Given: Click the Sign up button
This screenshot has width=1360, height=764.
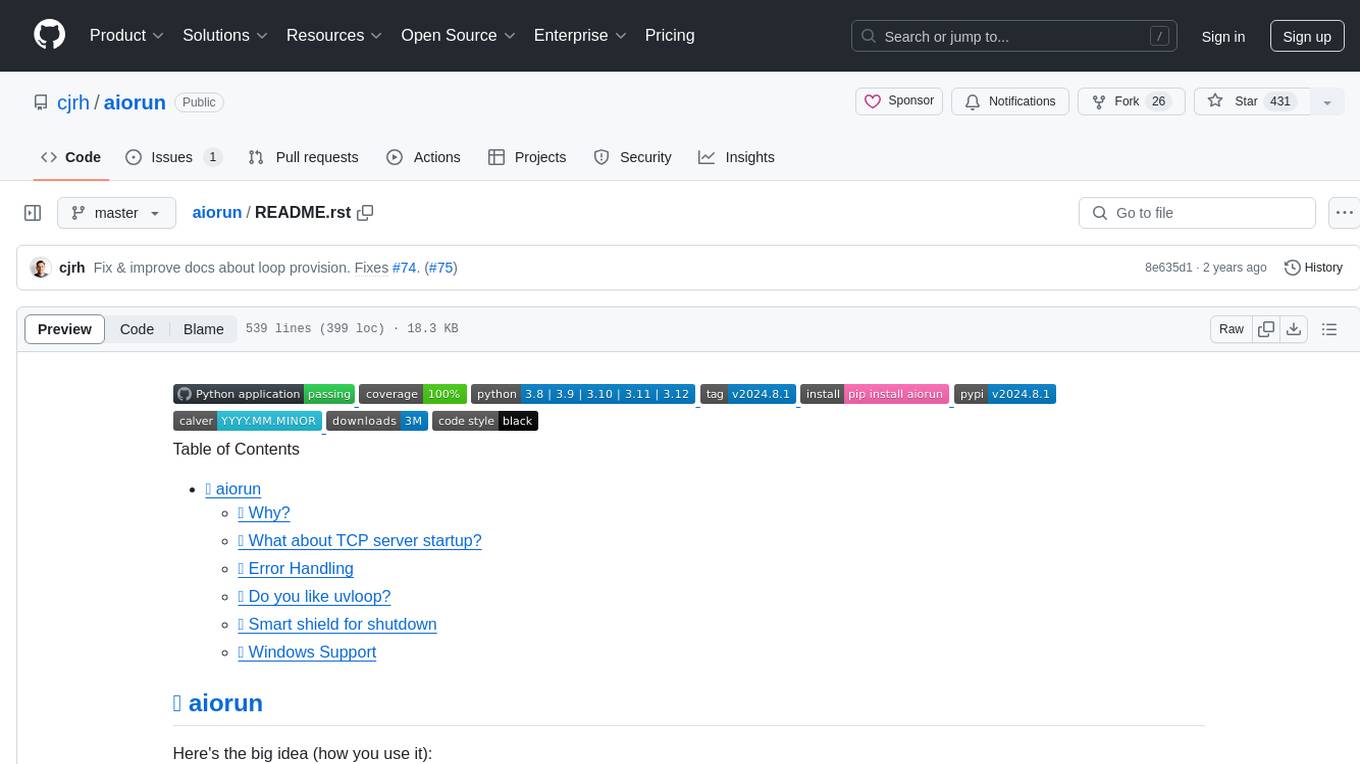Looking at the screenshot, I should [1307, 37].
